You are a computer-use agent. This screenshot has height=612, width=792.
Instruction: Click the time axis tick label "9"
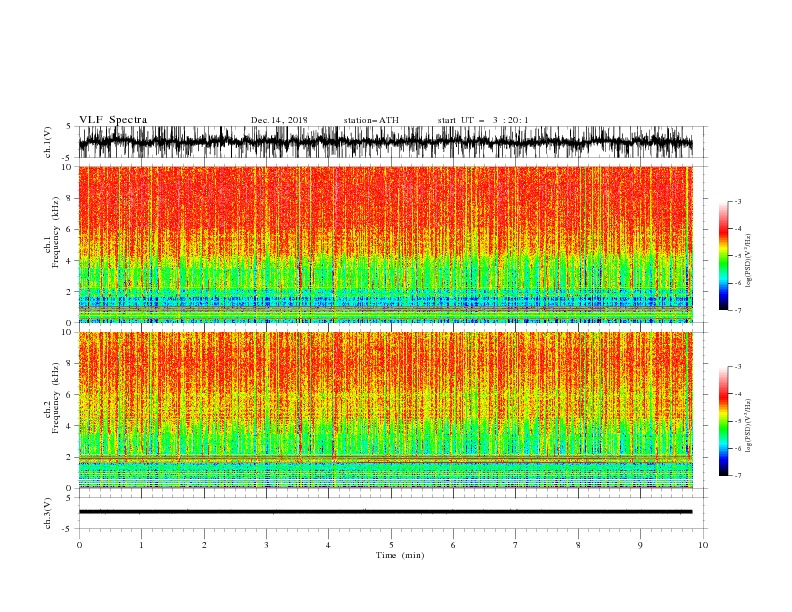640,545
